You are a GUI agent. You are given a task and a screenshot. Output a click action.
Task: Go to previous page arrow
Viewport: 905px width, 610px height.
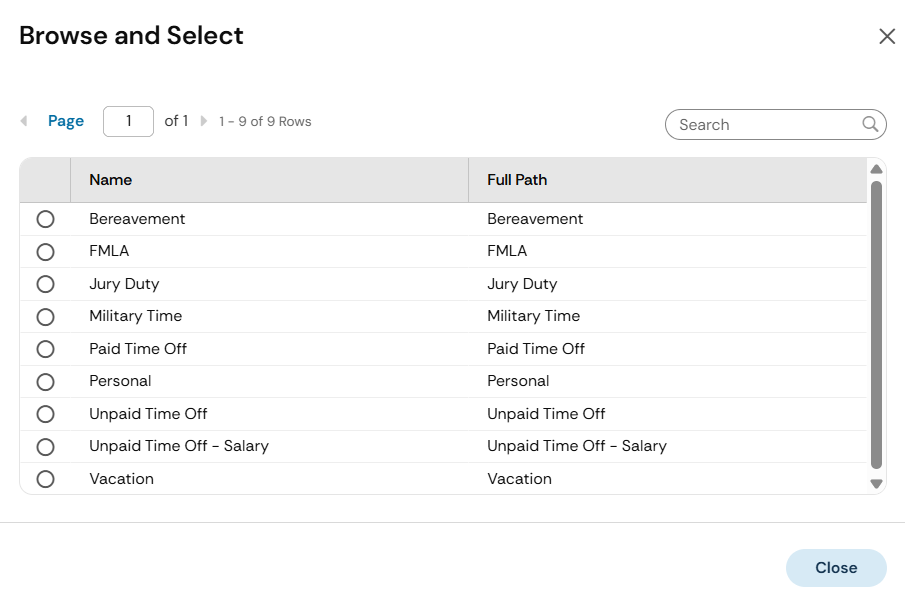[24, 121]
